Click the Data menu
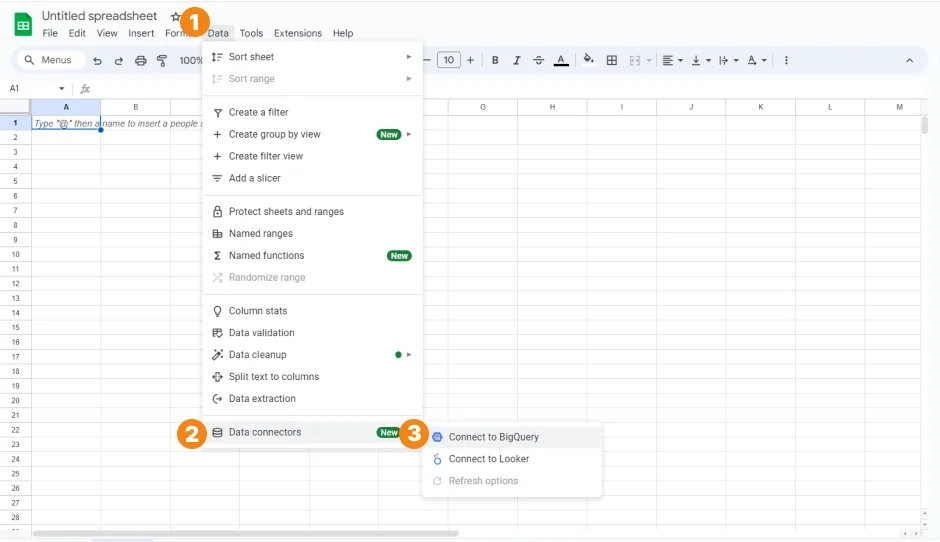 (x=218, y=33)
